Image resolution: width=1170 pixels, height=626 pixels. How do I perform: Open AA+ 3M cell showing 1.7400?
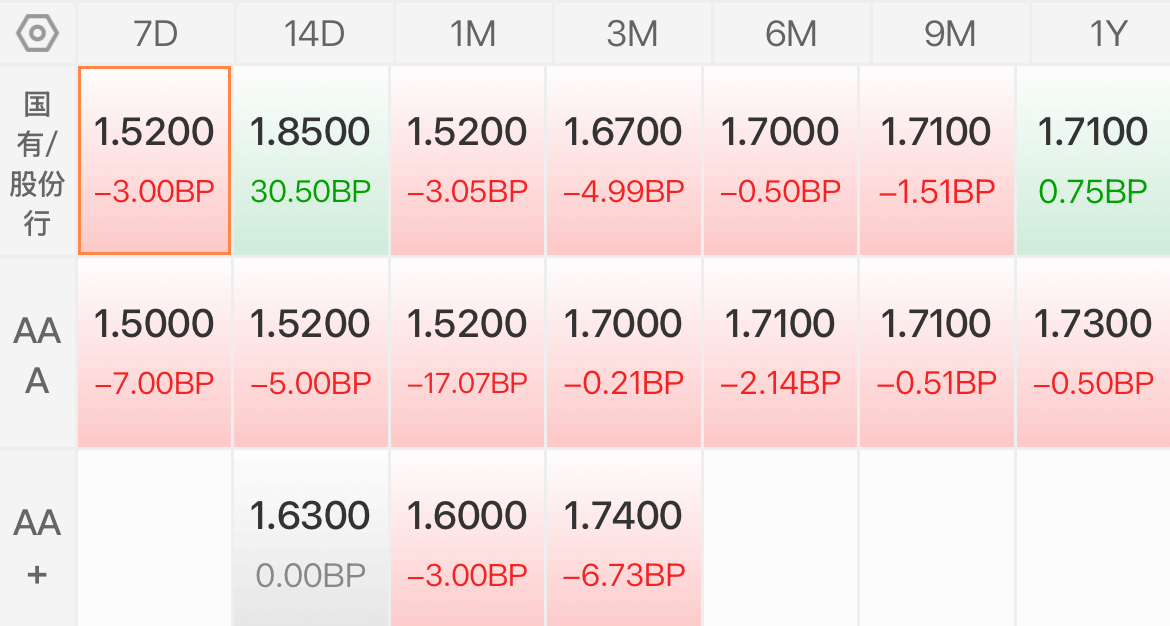click(x=624, y=538)
